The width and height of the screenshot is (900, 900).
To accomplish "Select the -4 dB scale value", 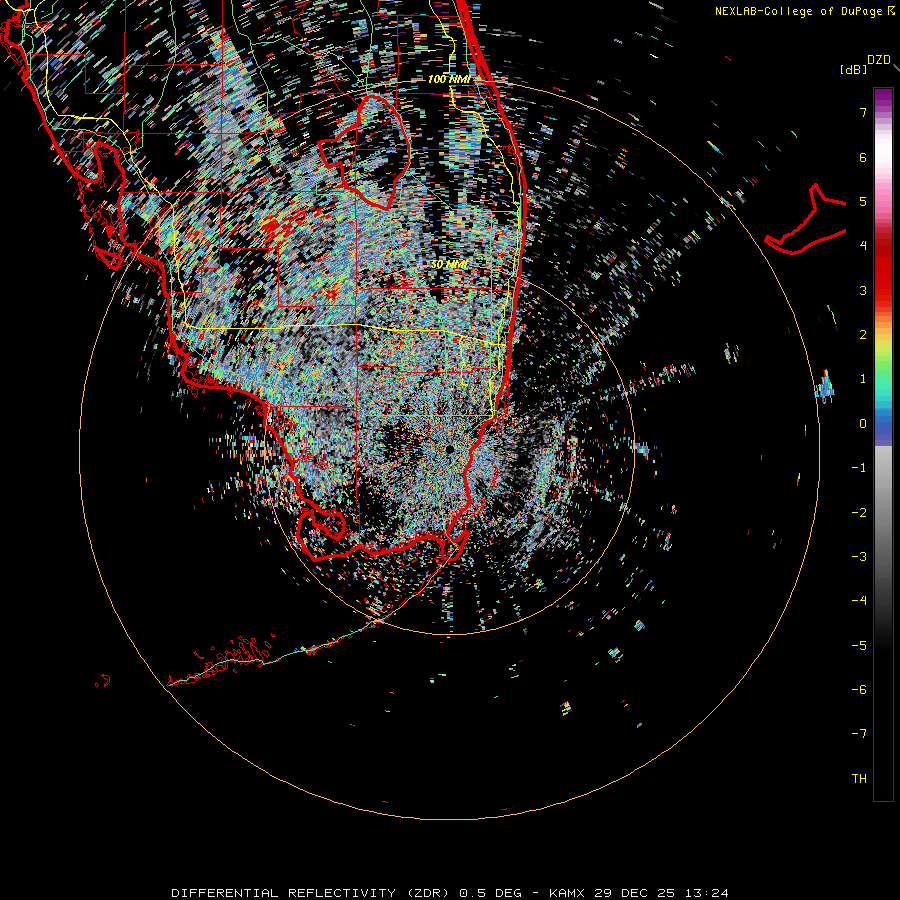I will 859,600.
